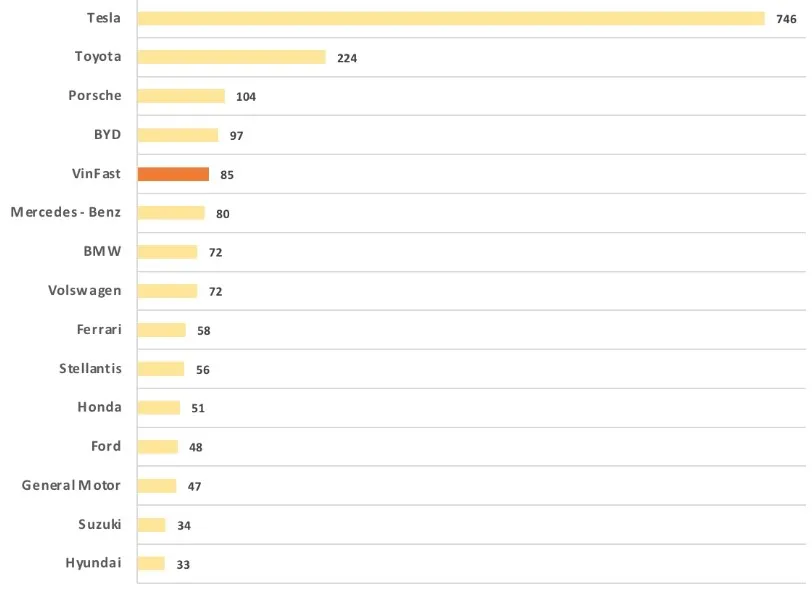Image resolution: width=812 pixels, height=595 pixels.
Task: Click the BMW bar
Action: coord(167,252)
